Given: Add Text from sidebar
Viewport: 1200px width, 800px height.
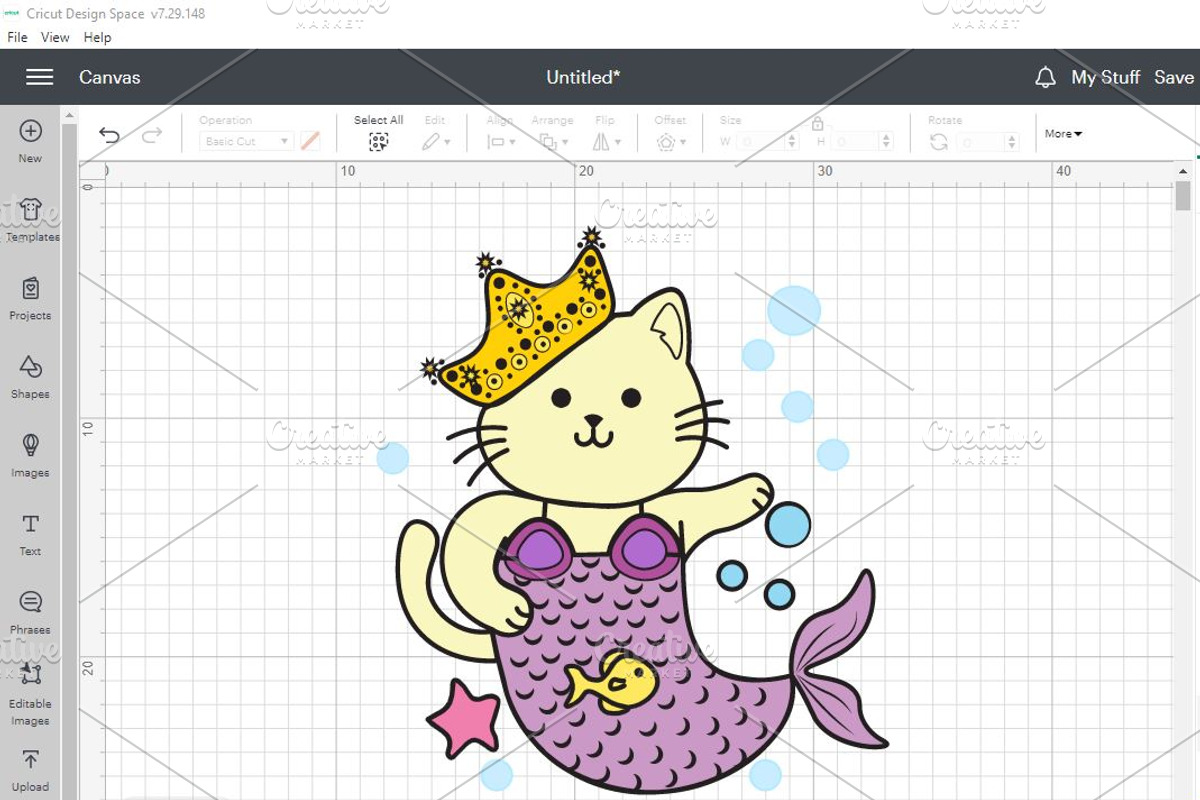Looking at the screenshot, I should point(30,534).
